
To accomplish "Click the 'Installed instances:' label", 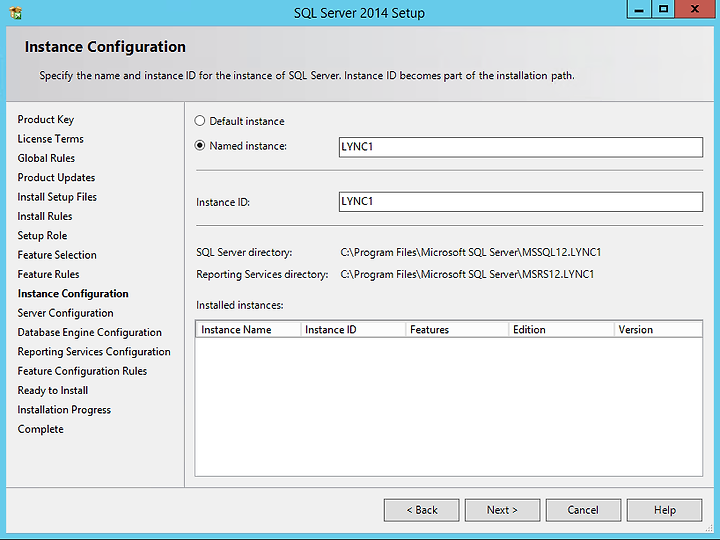I will pos(240,305).
